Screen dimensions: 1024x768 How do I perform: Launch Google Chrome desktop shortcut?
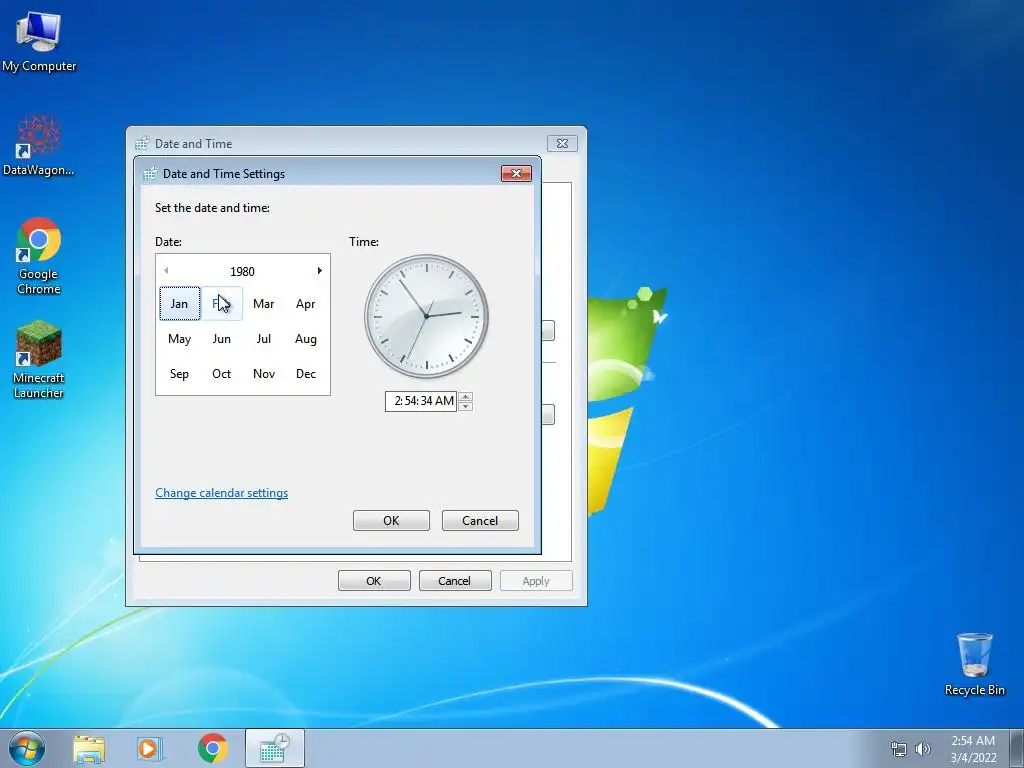(x=39, y=256)
